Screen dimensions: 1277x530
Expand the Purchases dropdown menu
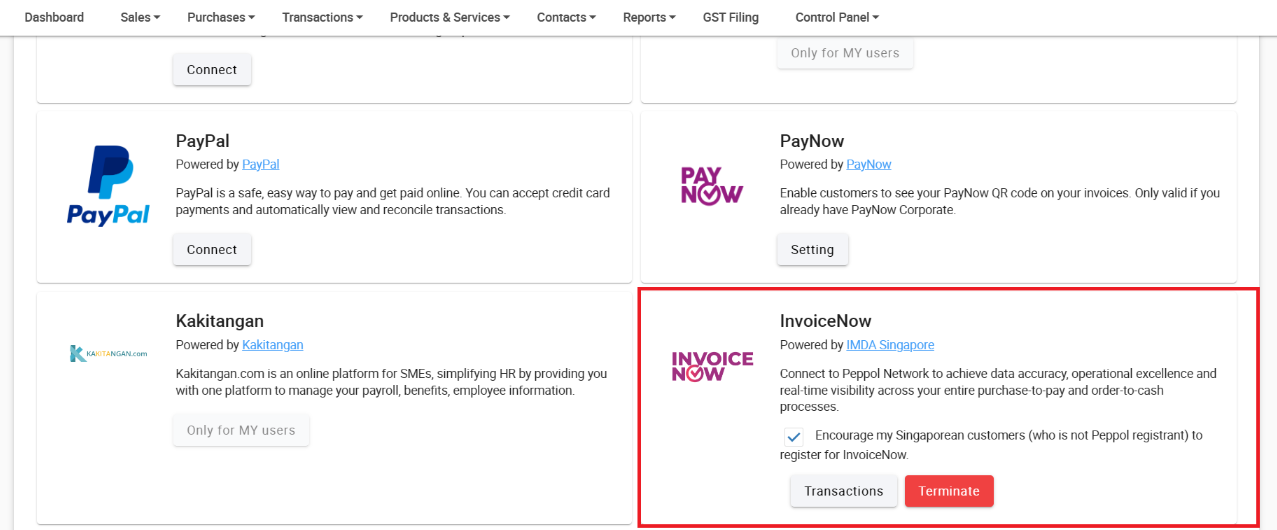221,17
